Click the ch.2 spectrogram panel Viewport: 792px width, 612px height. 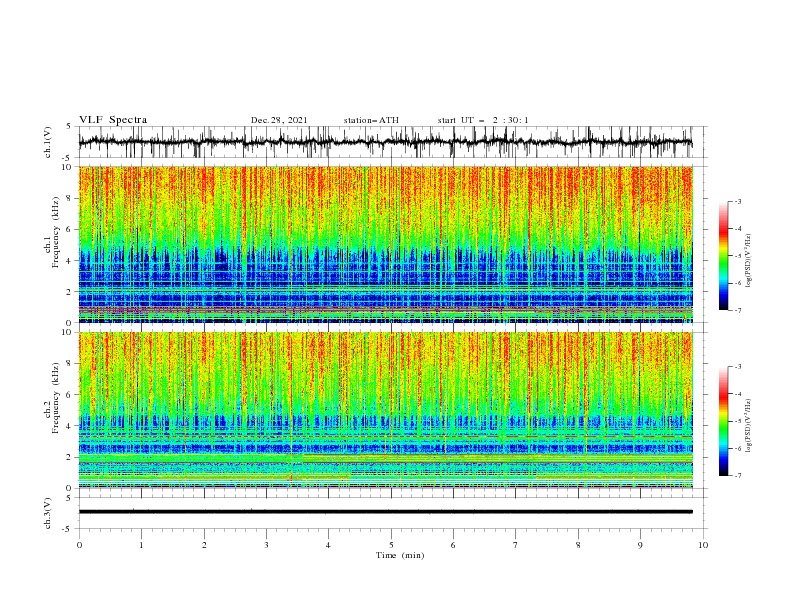pyautogui.click(x=386, y=410)
